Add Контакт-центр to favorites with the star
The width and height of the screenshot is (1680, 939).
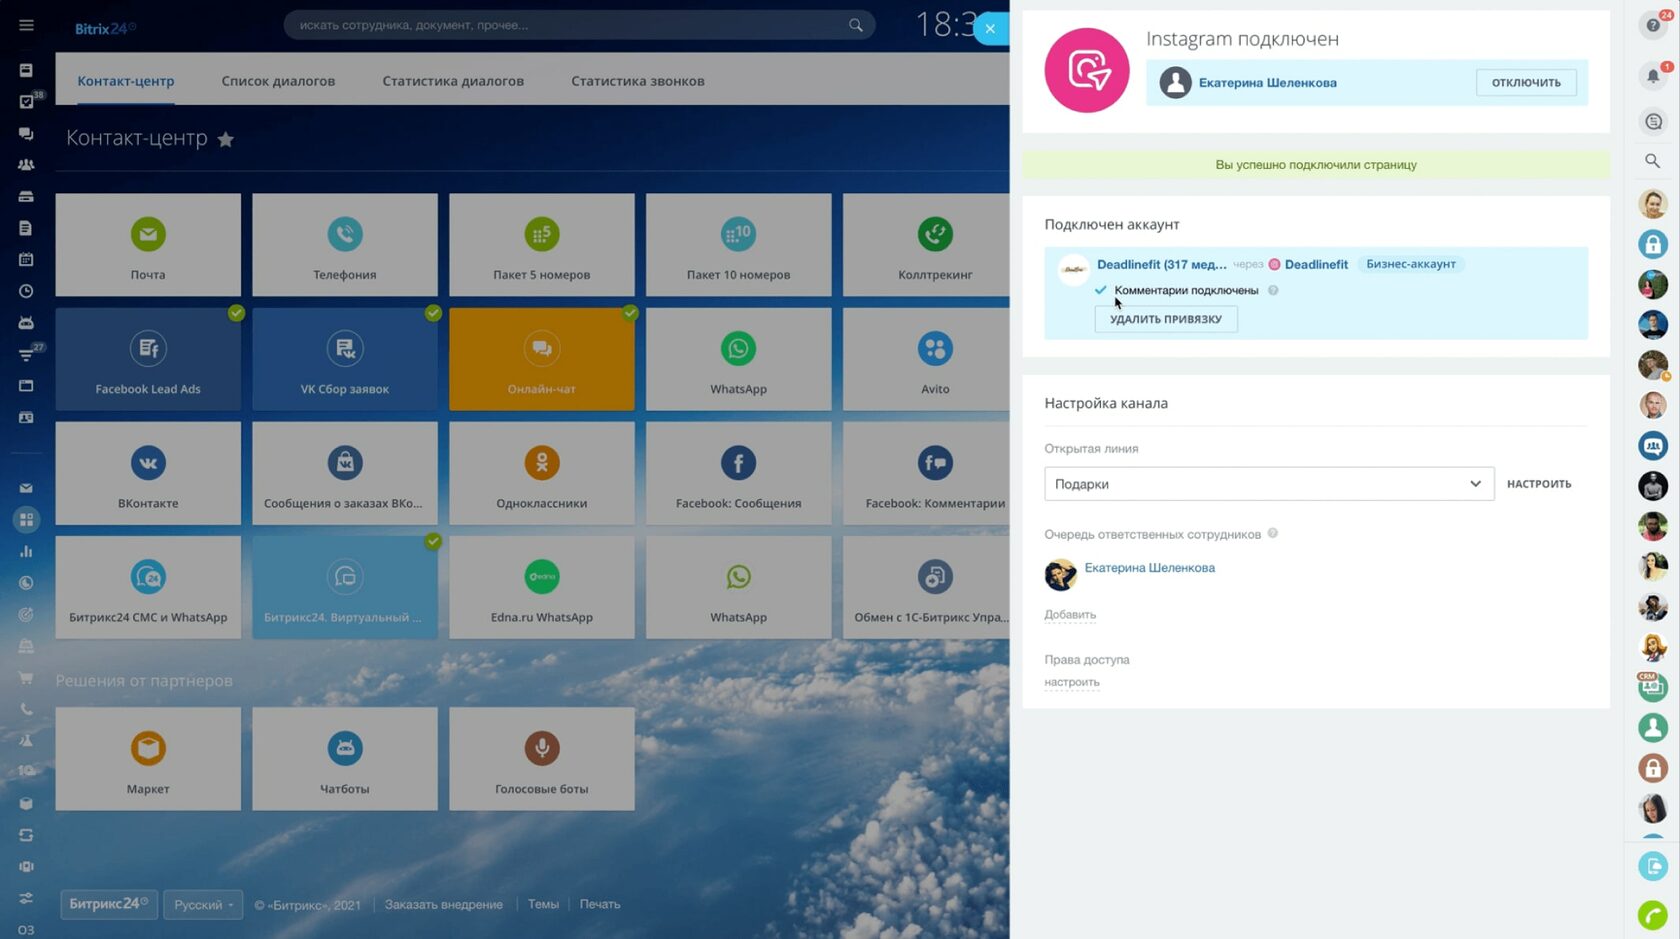pyautogui.click(x=226, y=139)
